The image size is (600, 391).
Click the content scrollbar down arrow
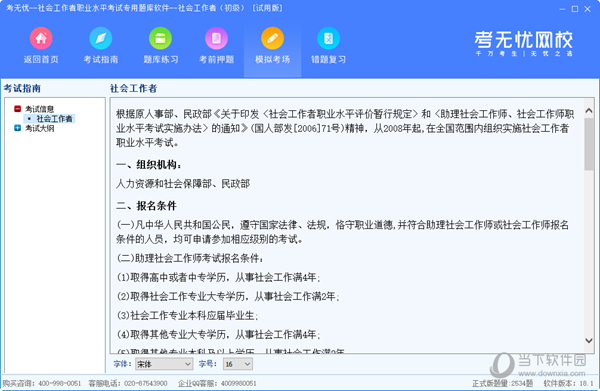click(x=589, y=340)
